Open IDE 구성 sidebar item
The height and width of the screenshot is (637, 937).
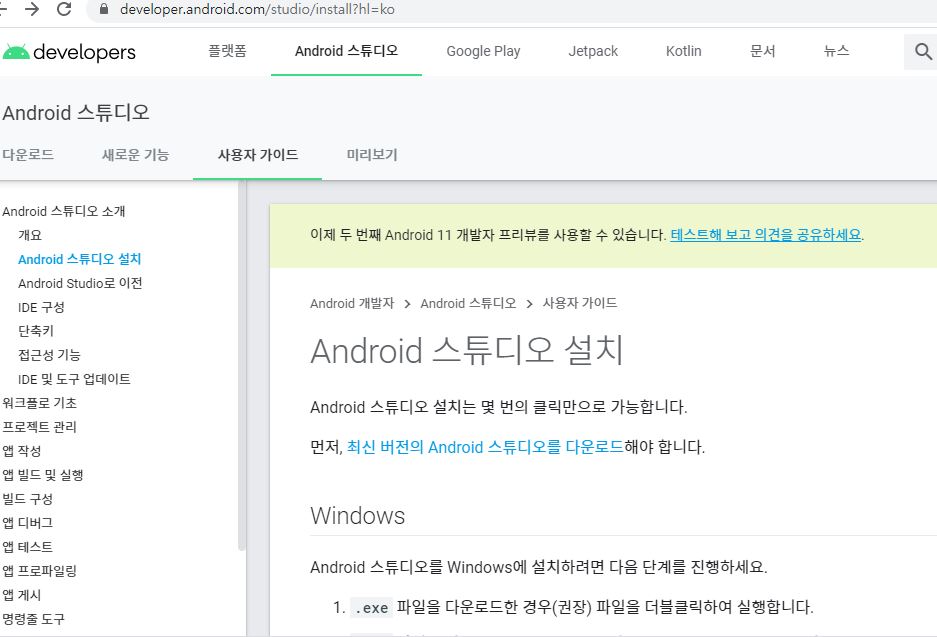click(41, 307)
